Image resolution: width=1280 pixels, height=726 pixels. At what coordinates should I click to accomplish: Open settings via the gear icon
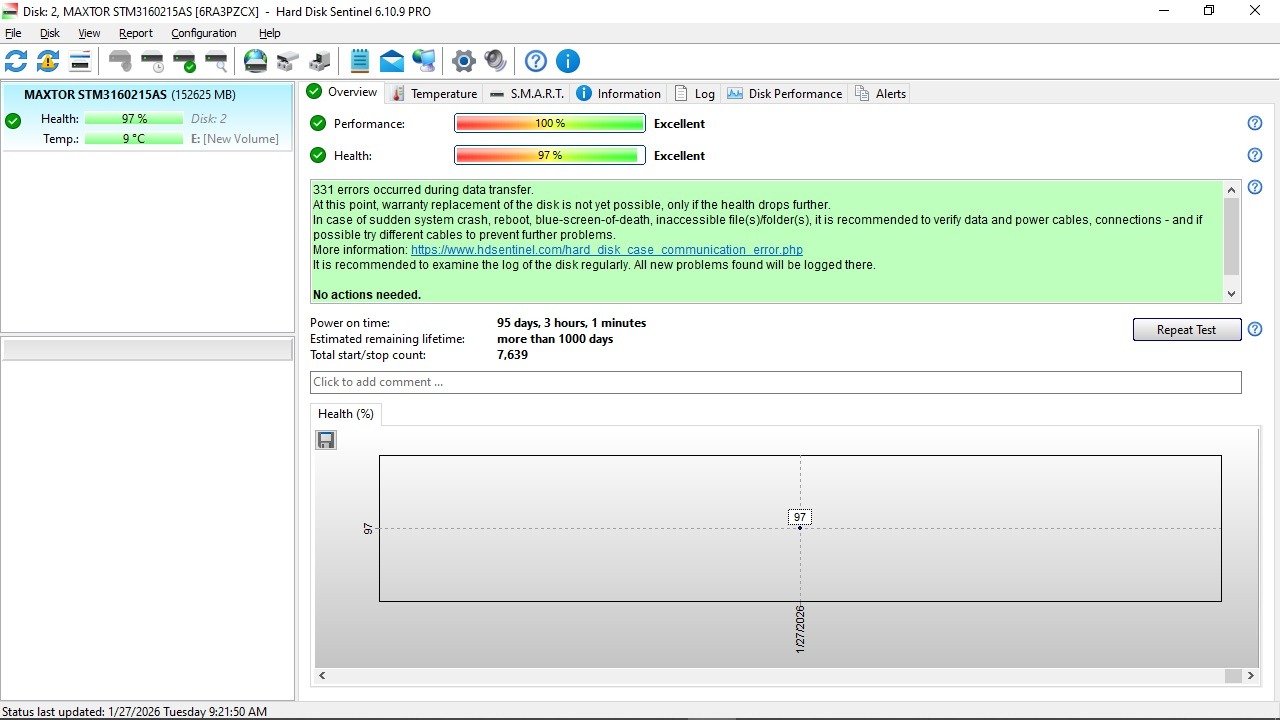tap(463, 62)
